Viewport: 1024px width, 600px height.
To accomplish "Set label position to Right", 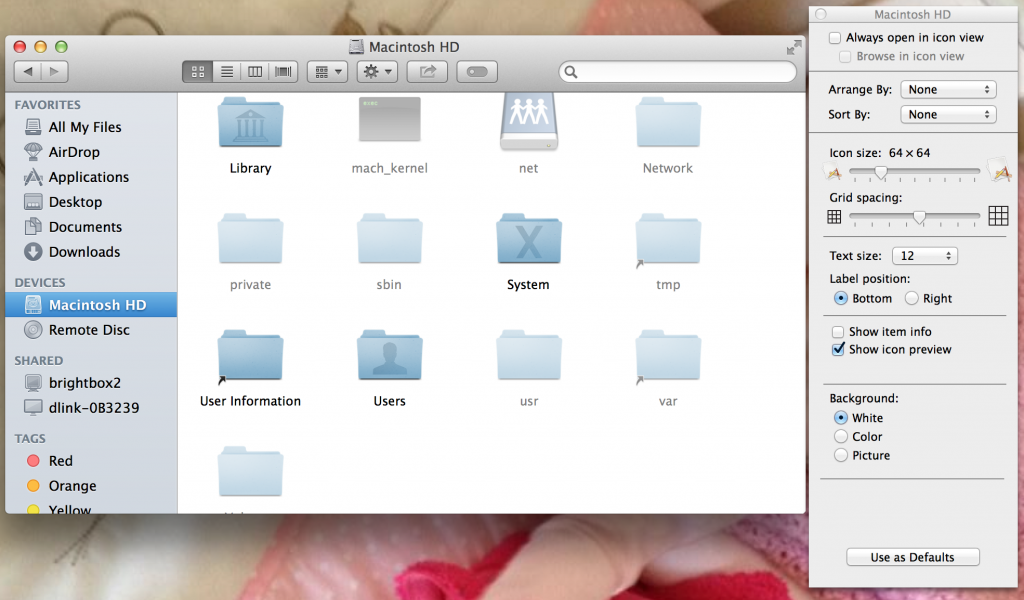I will 912,298.
